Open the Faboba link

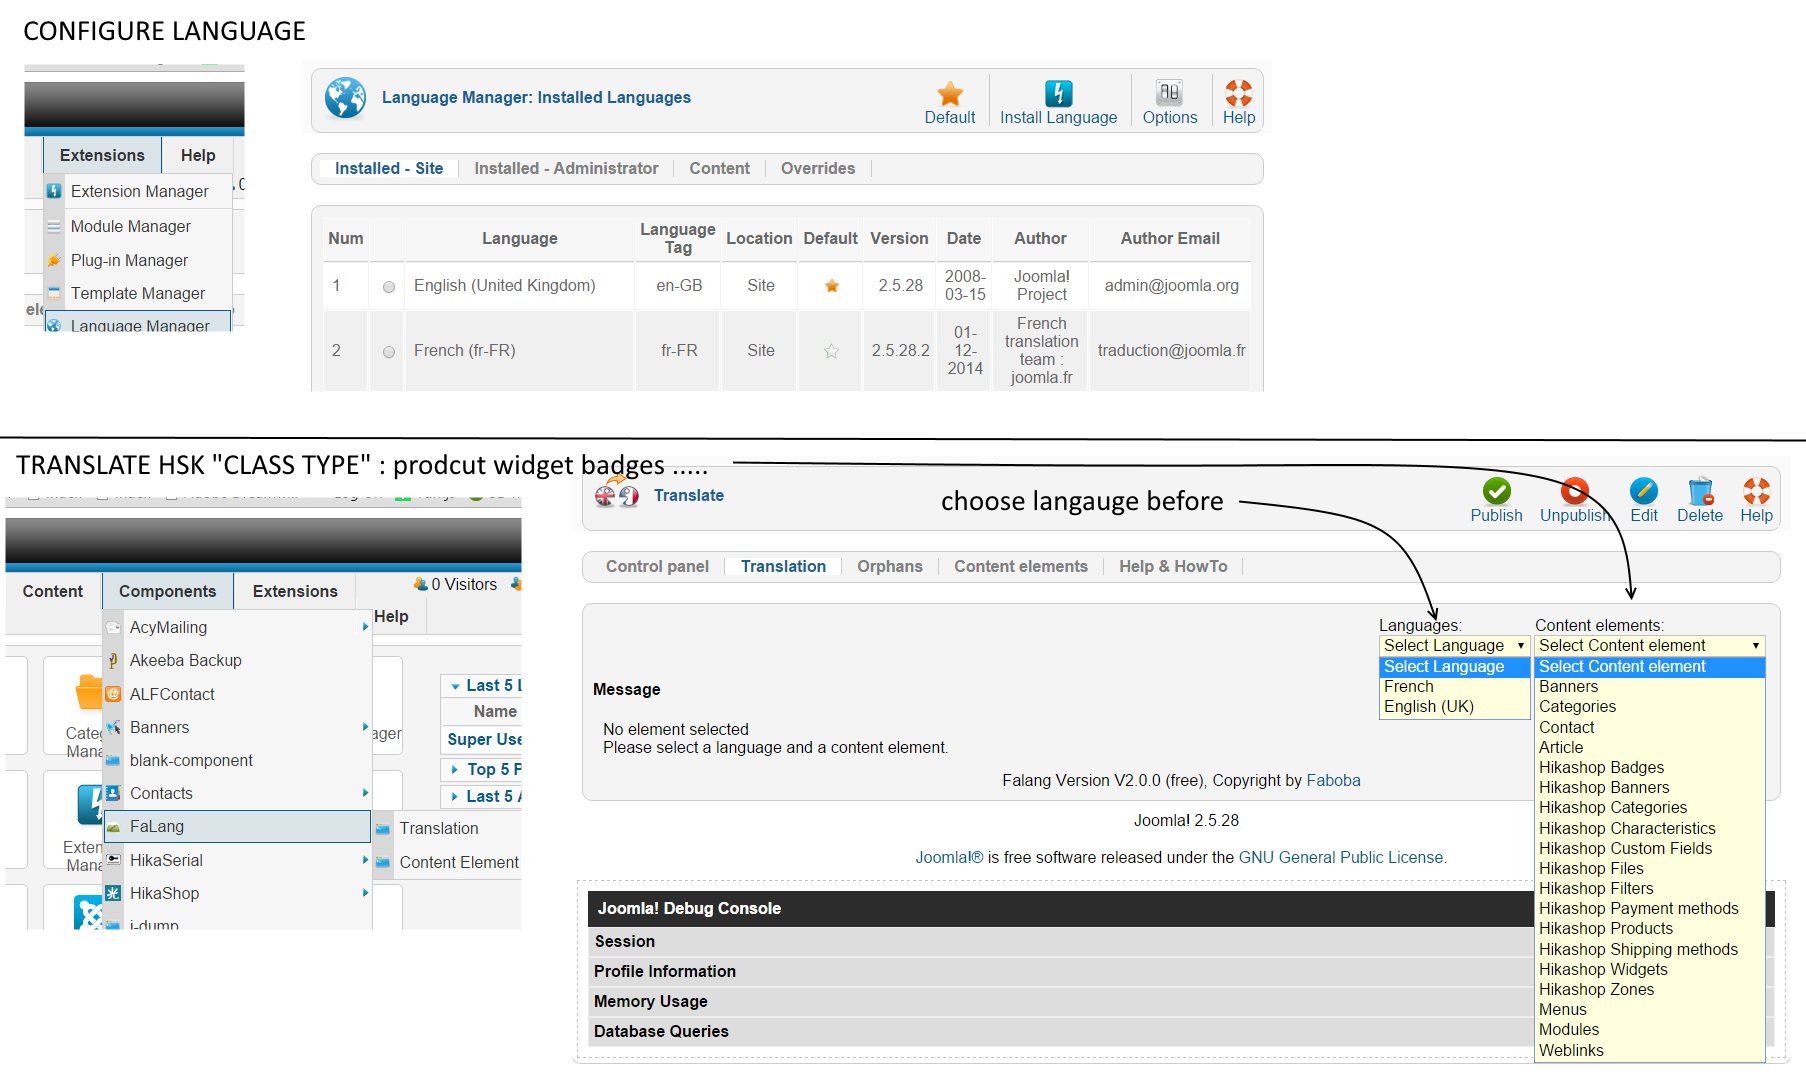pos(1333,781)
